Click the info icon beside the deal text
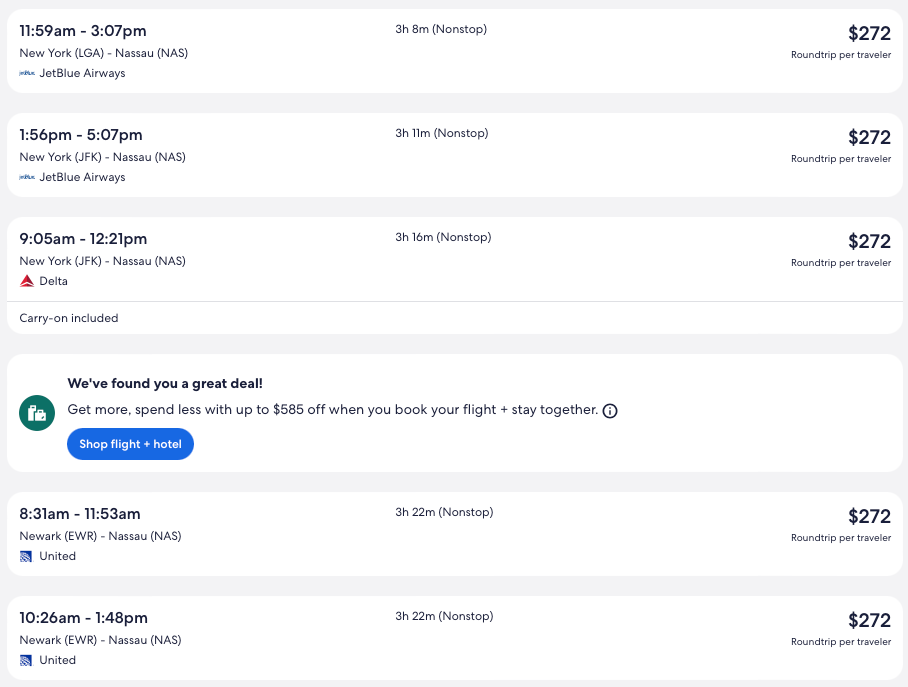This screenshot has width=908, height=687. (610, 411)
